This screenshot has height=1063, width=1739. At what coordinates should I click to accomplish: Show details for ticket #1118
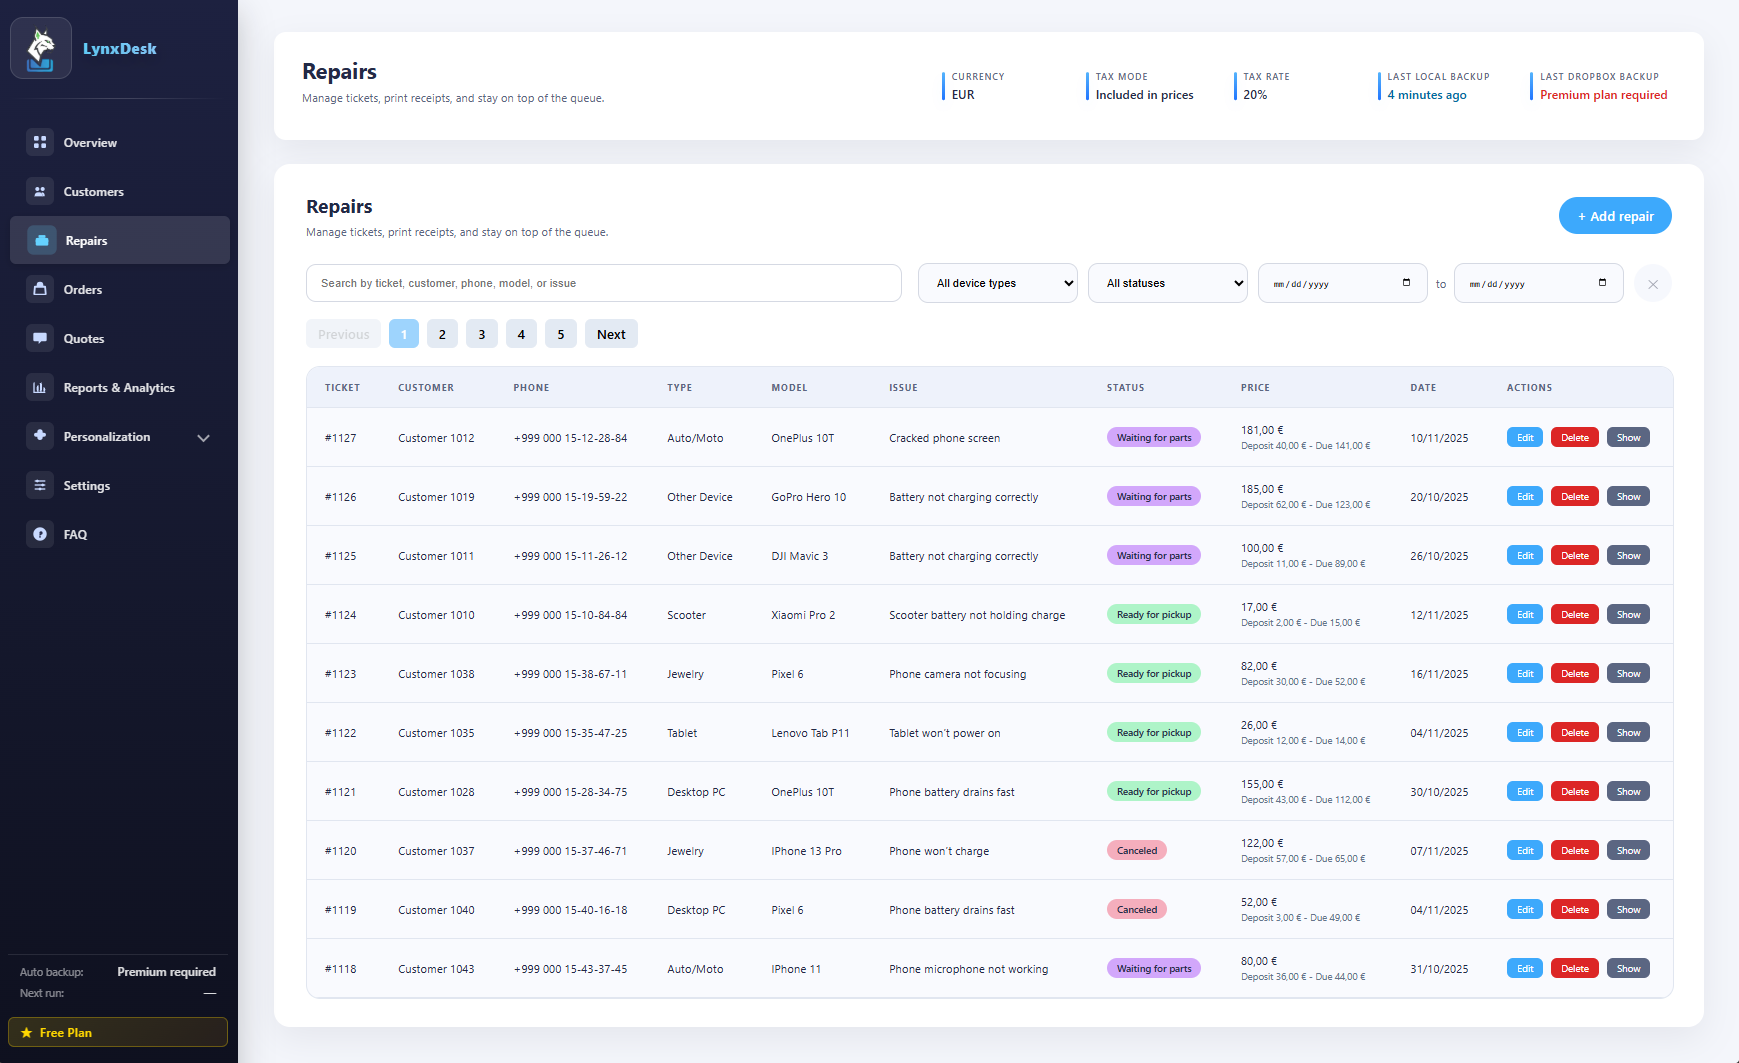1628,968
